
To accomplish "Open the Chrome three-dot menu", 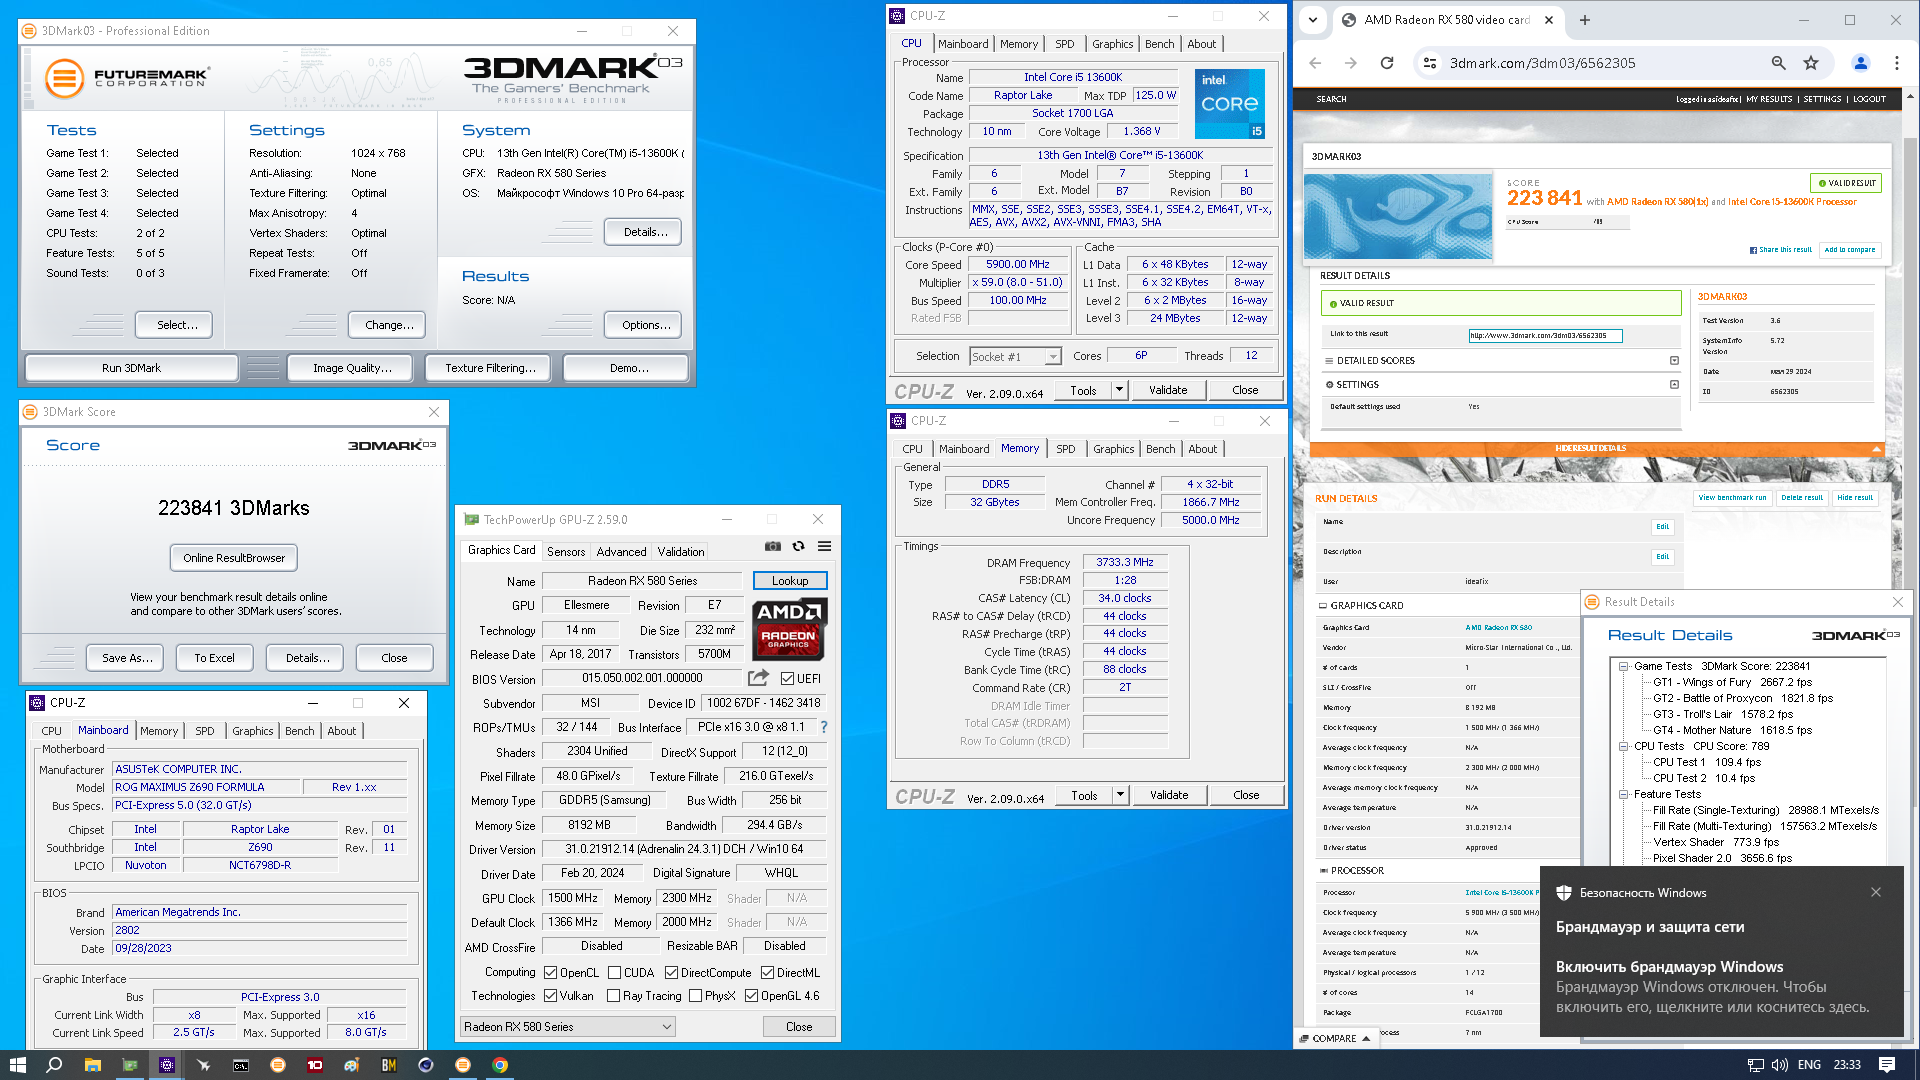I will [1897, 63].
